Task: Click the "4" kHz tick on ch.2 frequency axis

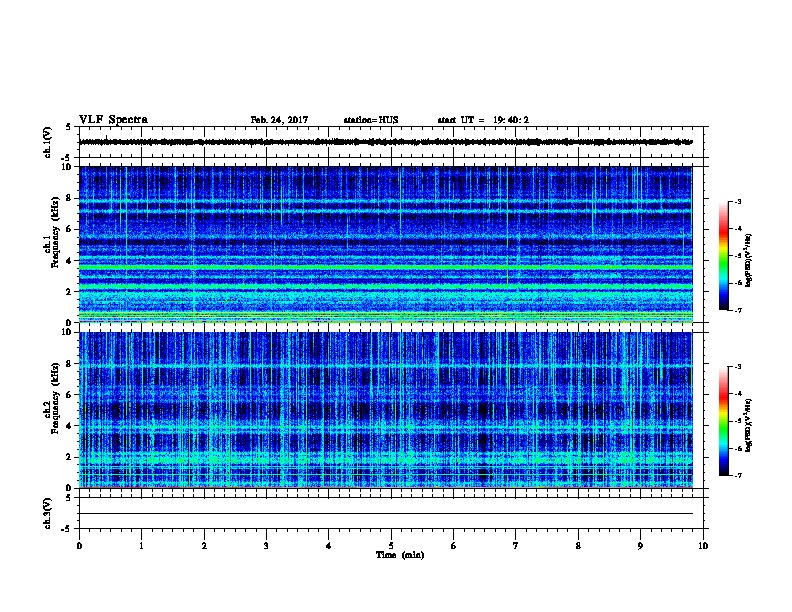Action: pyautogui.click(x=69, y=426)
